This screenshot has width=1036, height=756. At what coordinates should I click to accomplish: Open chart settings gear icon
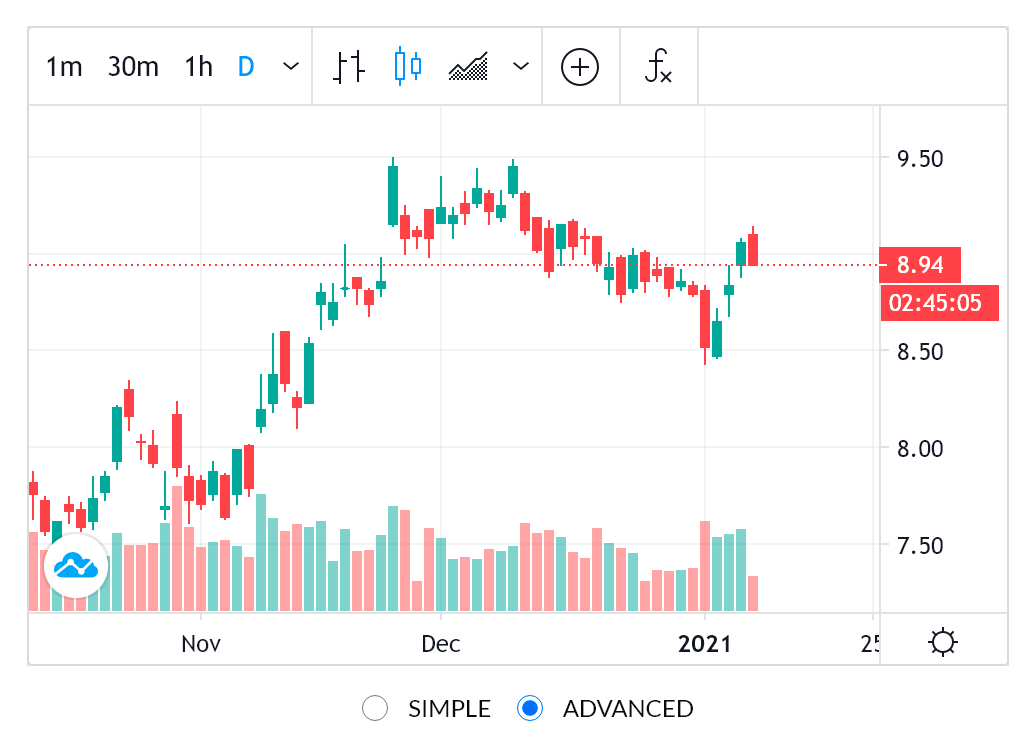tap(943, 641)
